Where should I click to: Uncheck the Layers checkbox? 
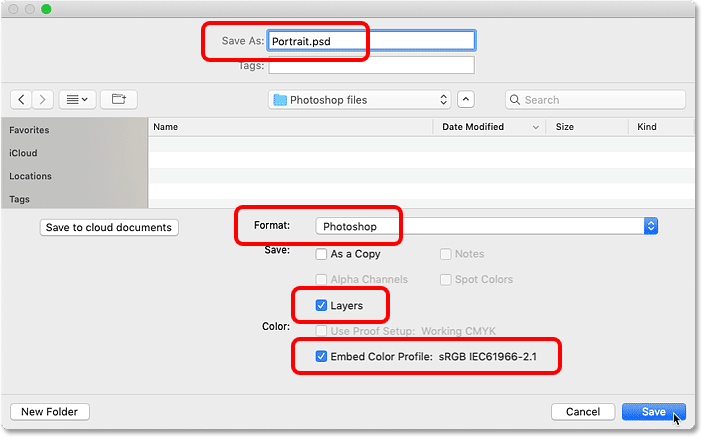click(x=321, y=306)
